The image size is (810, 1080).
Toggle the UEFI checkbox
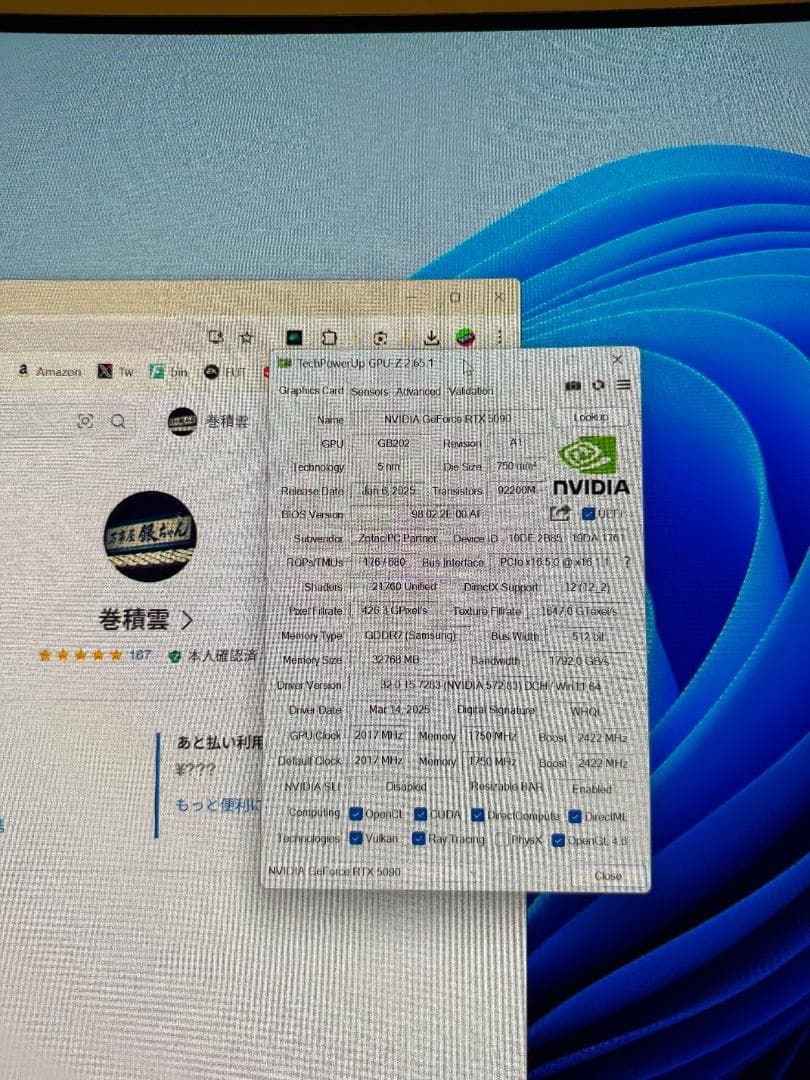[x=589, y=513]
